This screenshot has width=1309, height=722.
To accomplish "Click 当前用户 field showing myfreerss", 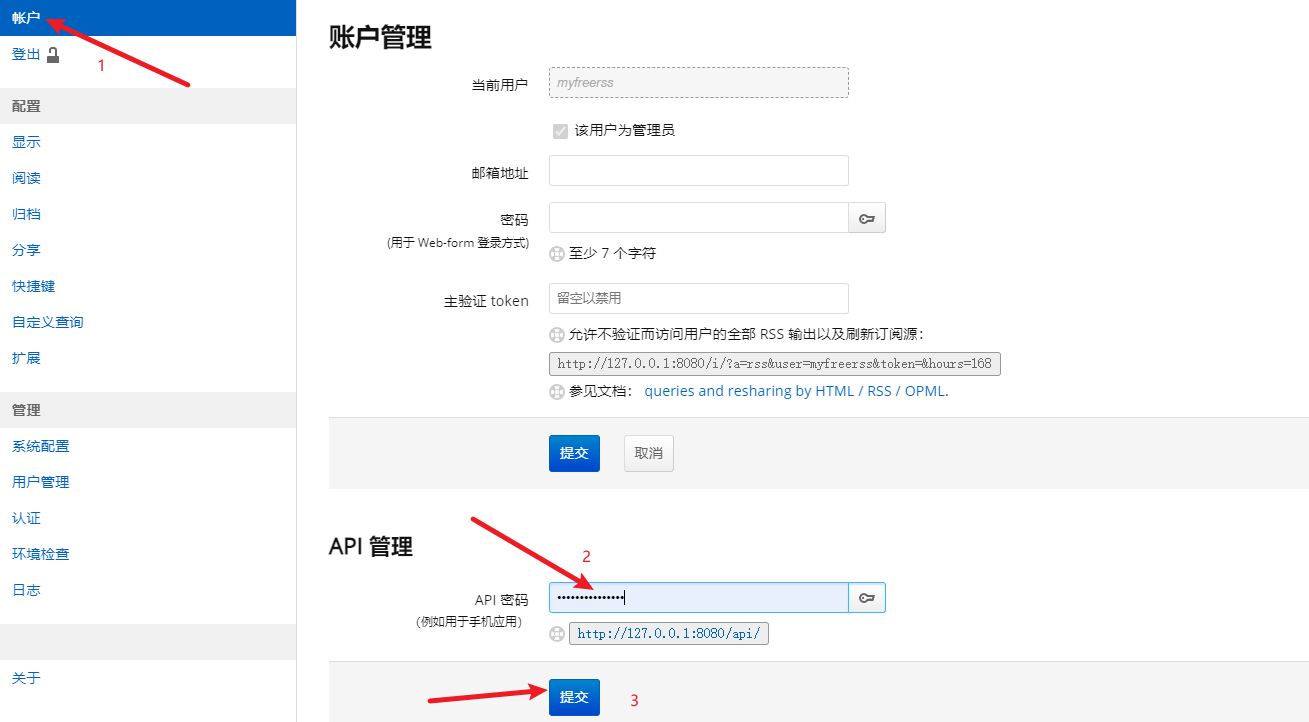I will click(x=699, y=82).
